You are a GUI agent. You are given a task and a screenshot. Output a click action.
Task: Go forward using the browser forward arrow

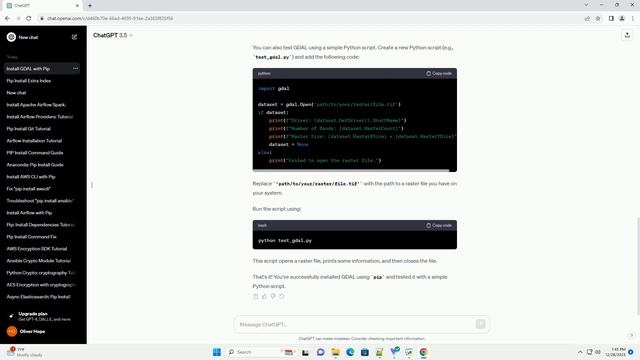[18, 18]
